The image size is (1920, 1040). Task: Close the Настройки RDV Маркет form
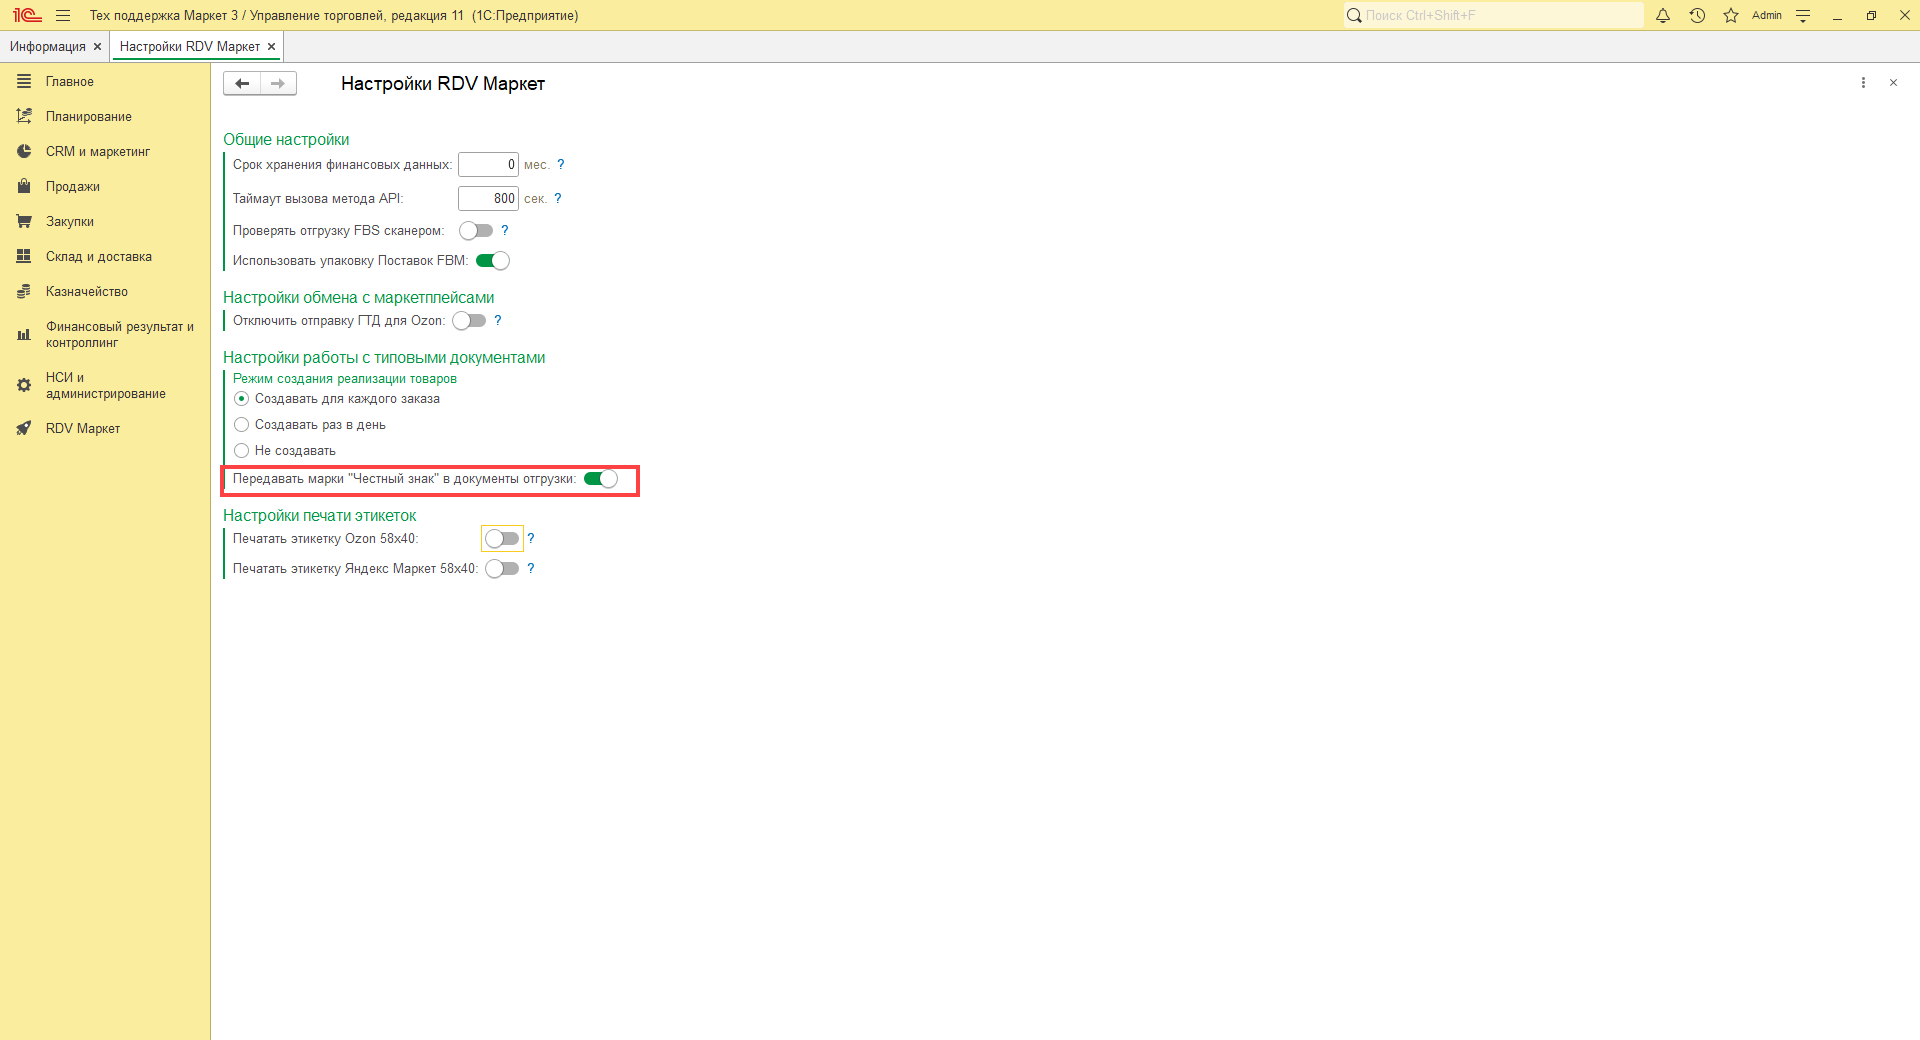pyautogui.click(x=1893, y=83)
